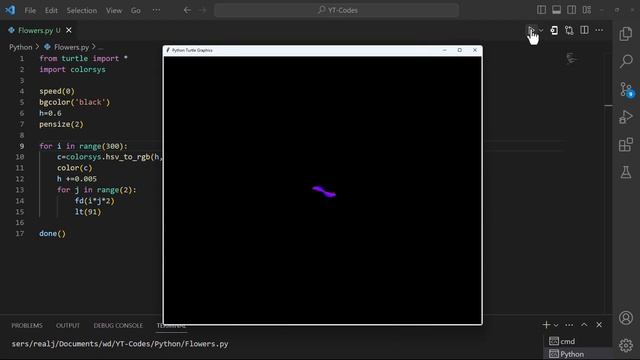Viewport: 640px width, 360px height.
Task: Click the VS Code logo icon
Action: 10,10
